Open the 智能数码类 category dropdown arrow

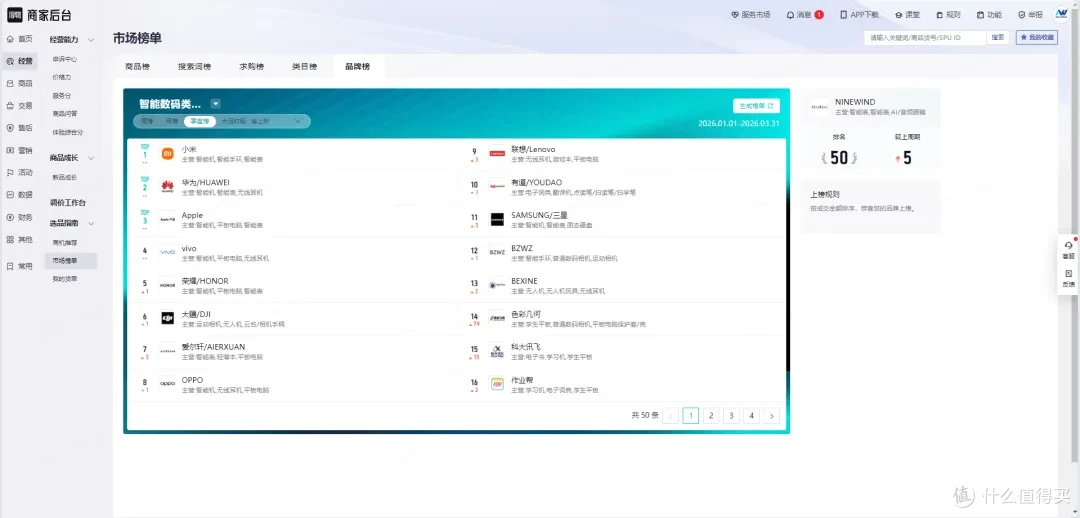(x=216, y=104)
